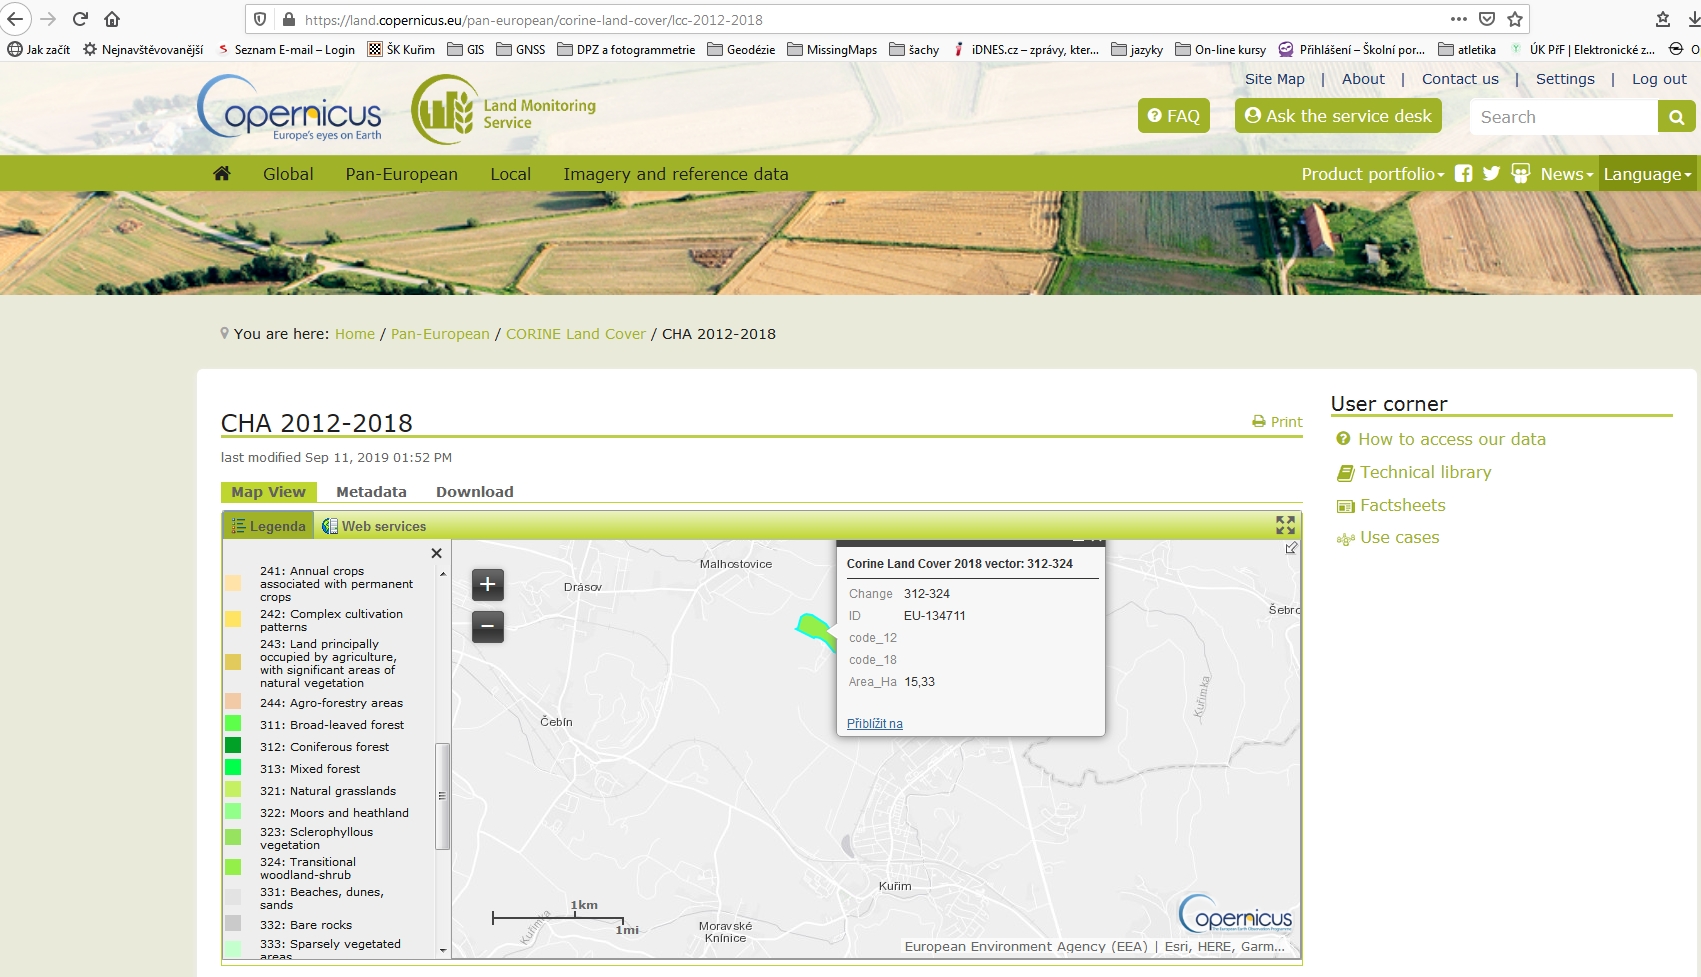Save page to Pocket icon
The width and height of the screenshot is (1701, 977).
click(1487, 19)
